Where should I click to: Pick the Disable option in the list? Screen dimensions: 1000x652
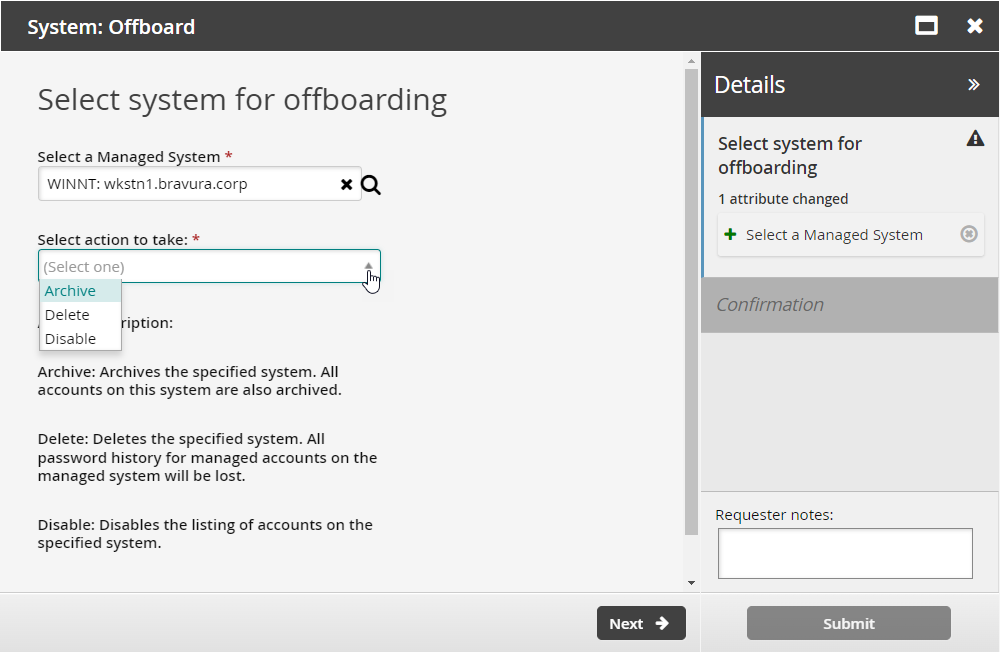pos(71,339)
